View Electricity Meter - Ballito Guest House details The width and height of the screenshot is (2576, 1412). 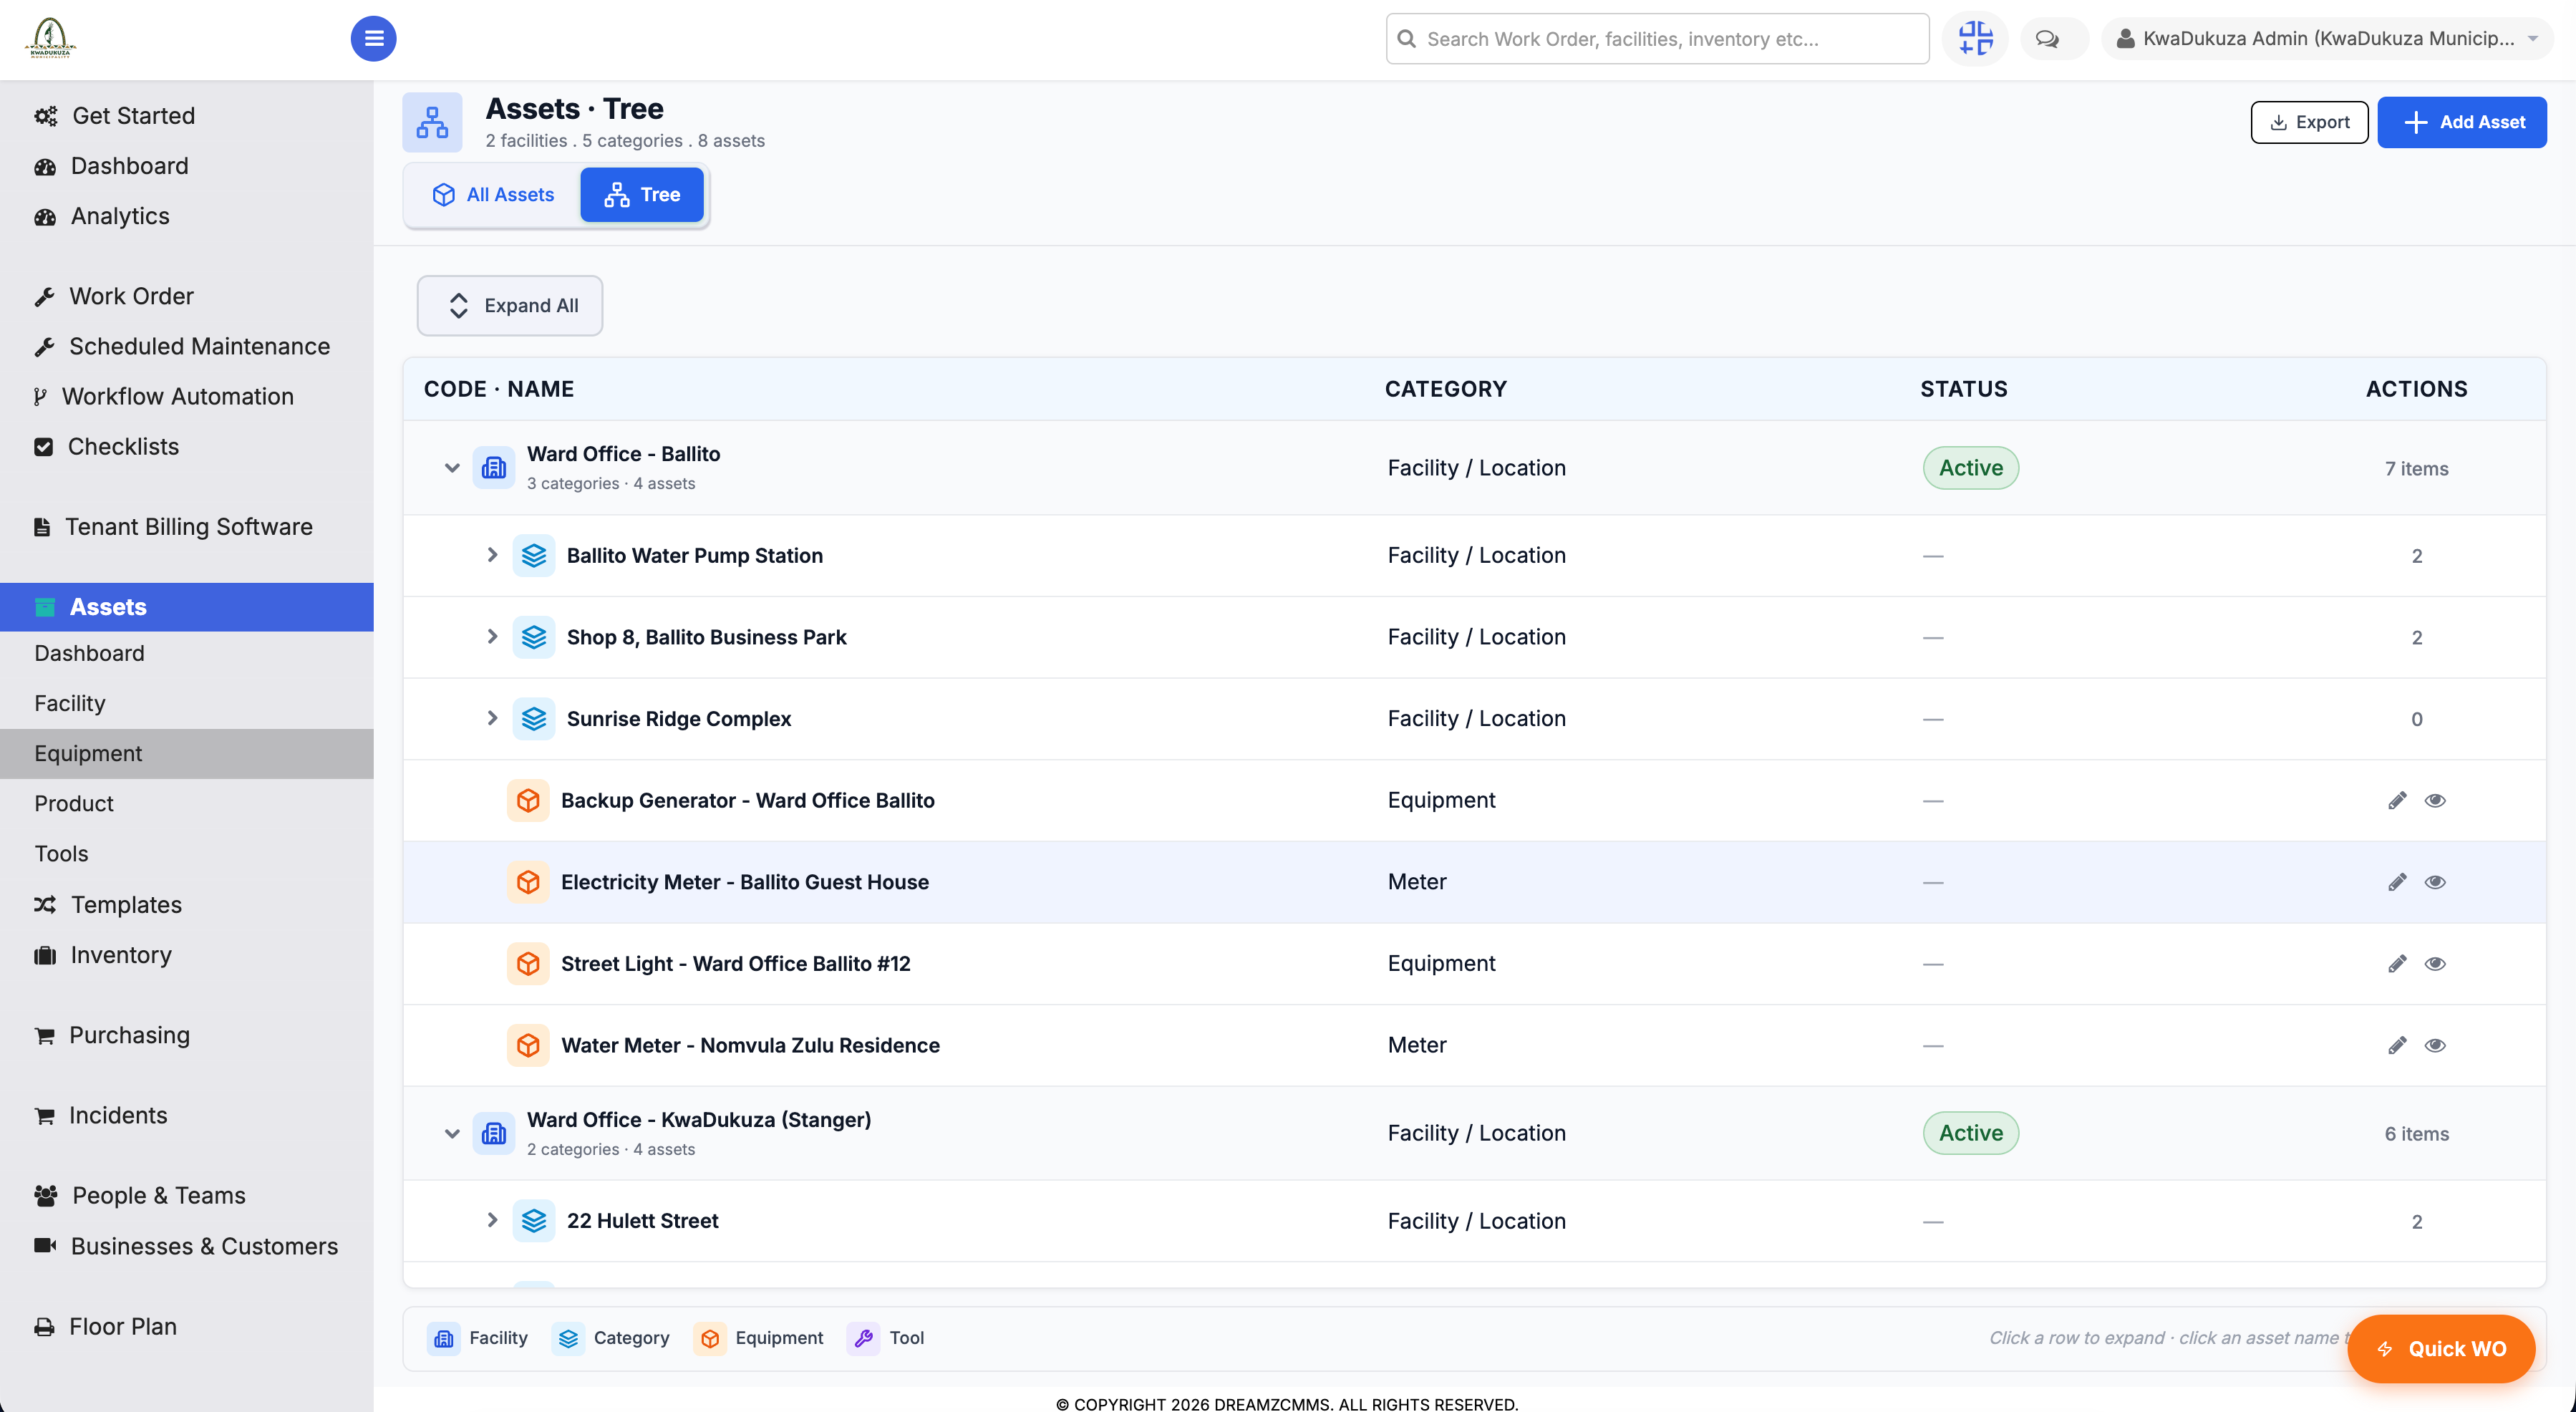click(x=2435, y=882)
